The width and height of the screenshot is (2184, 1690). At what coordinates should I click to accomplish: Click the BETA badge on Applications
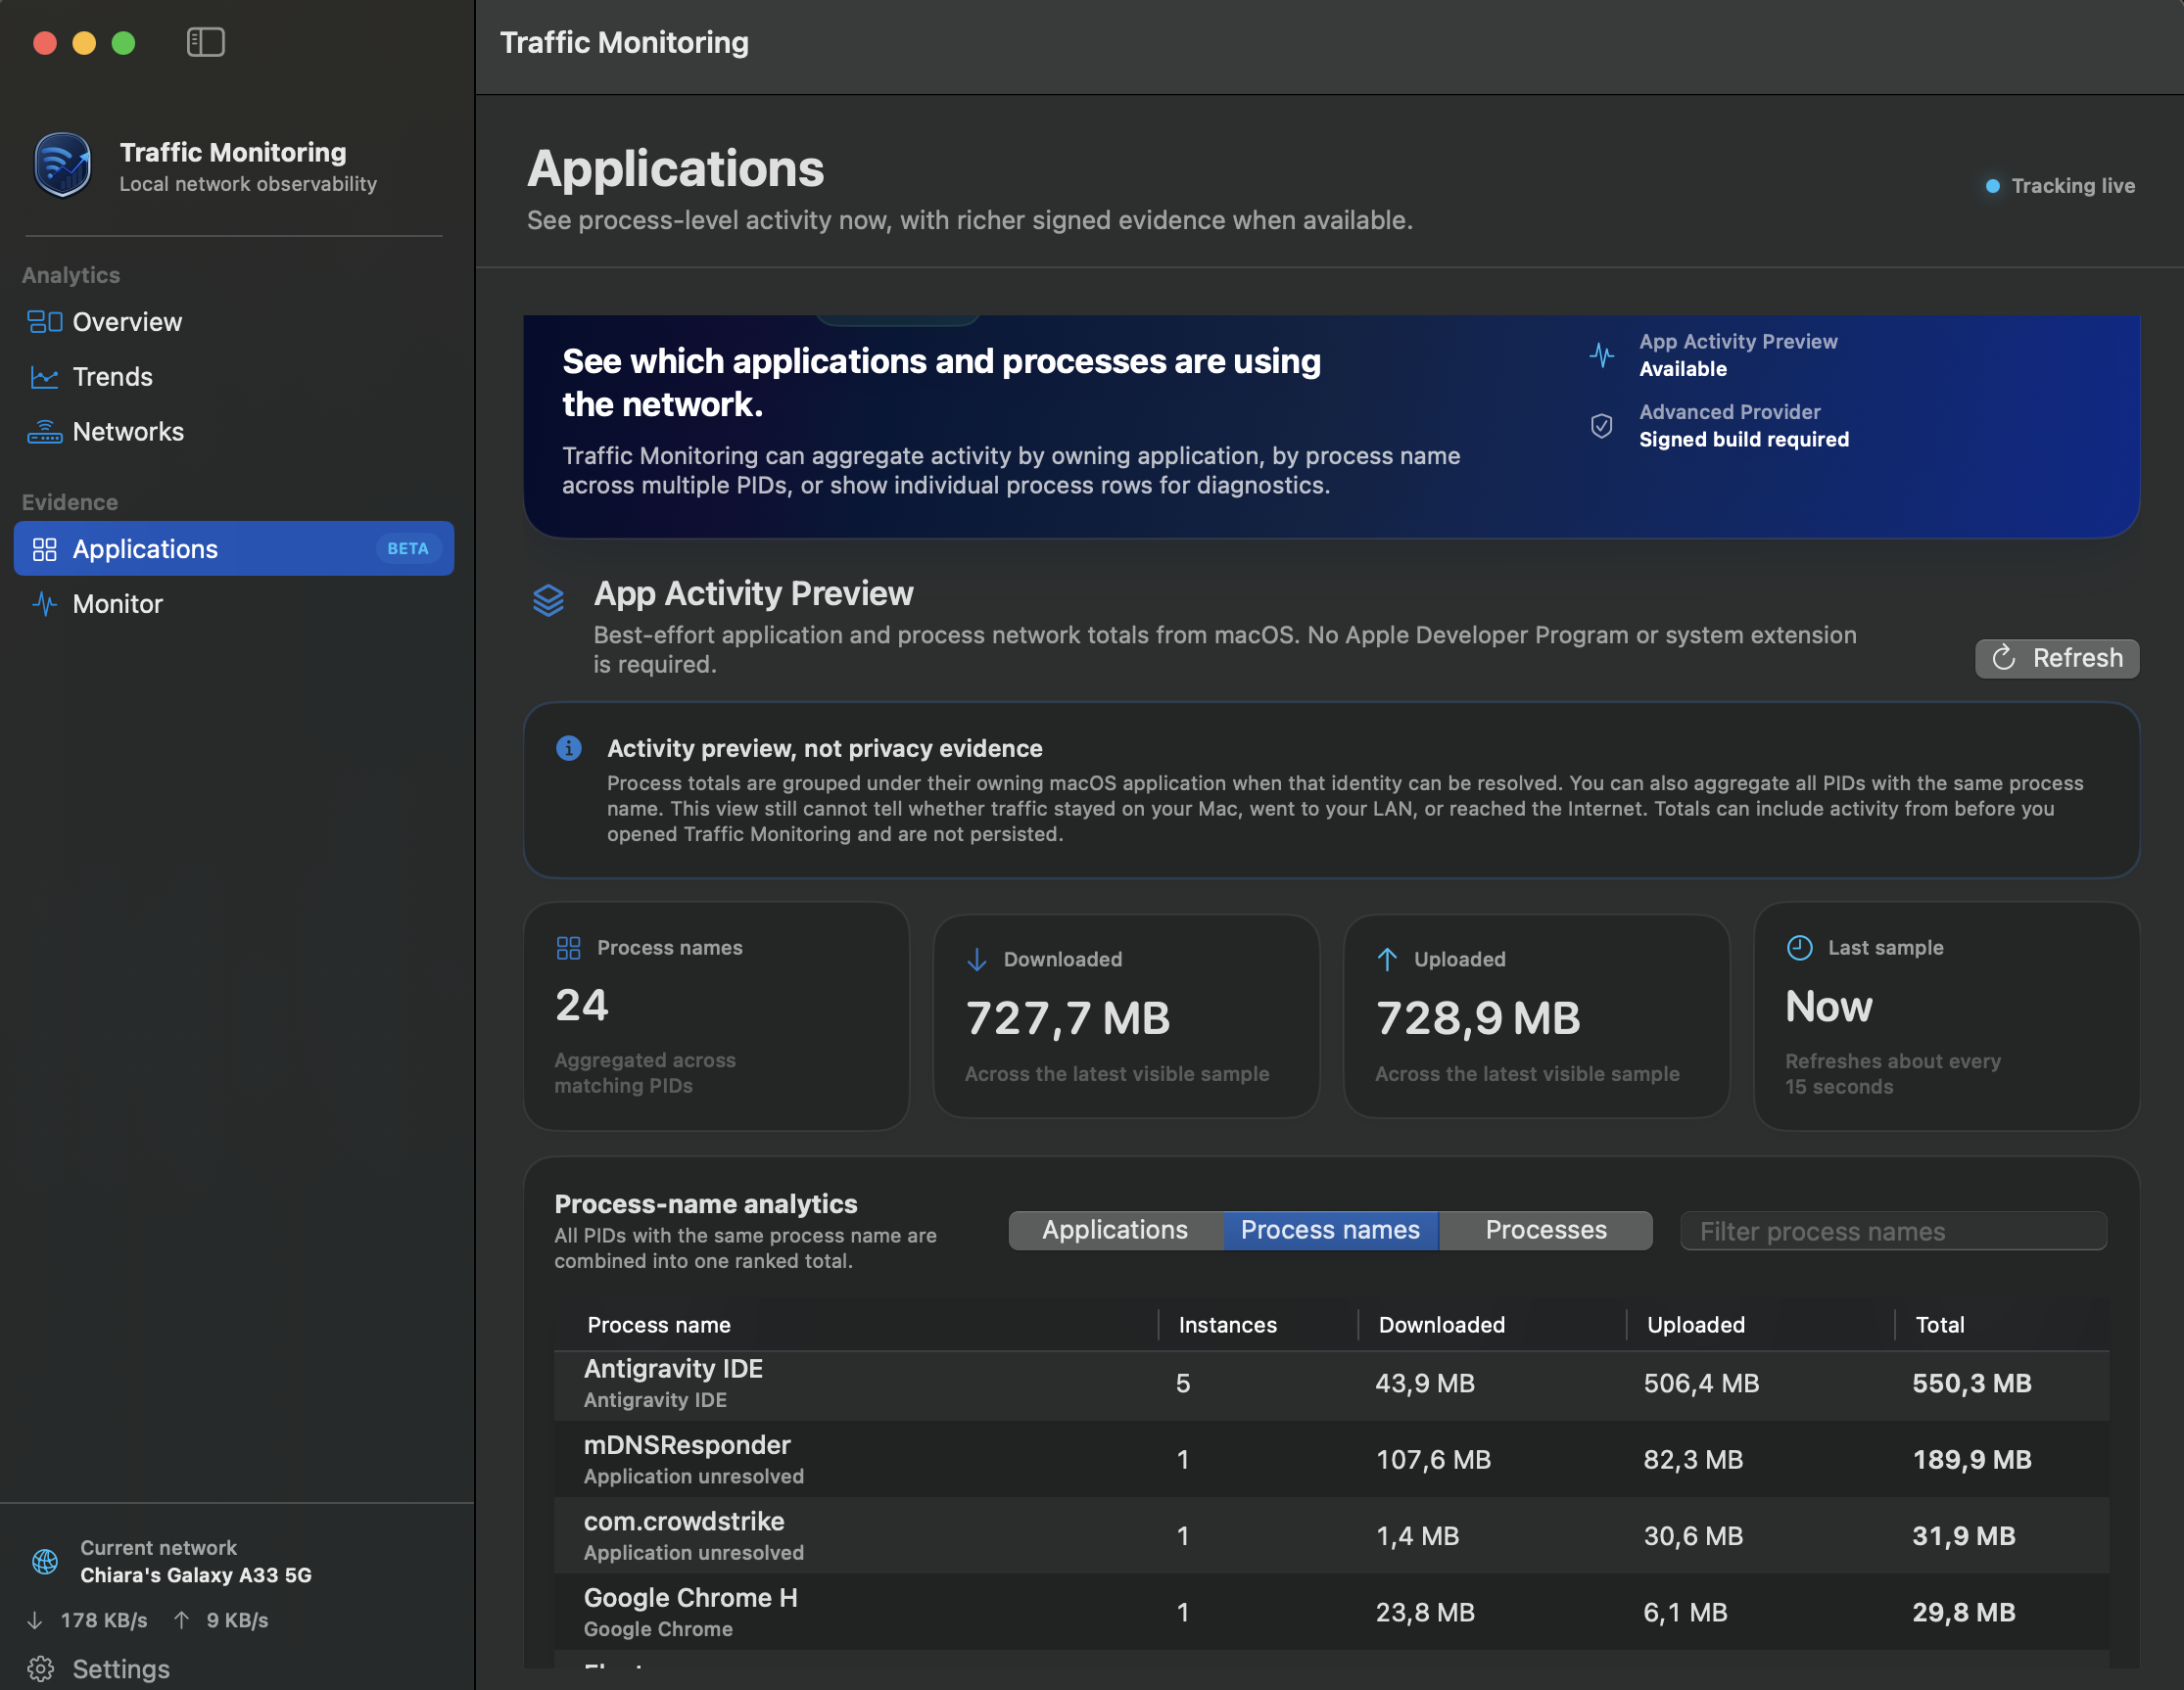click(408, 549)
